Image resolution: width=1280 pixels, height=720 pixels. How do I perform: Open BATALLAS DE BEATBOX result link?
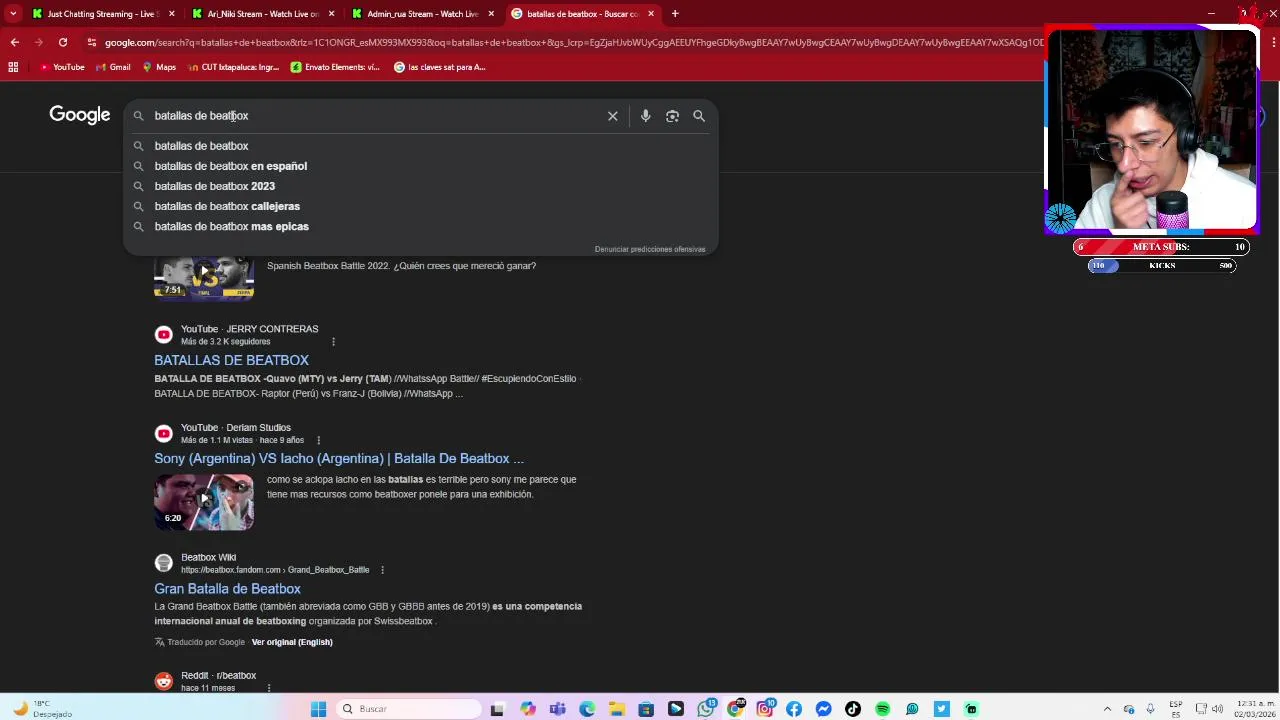coord(232,360)
